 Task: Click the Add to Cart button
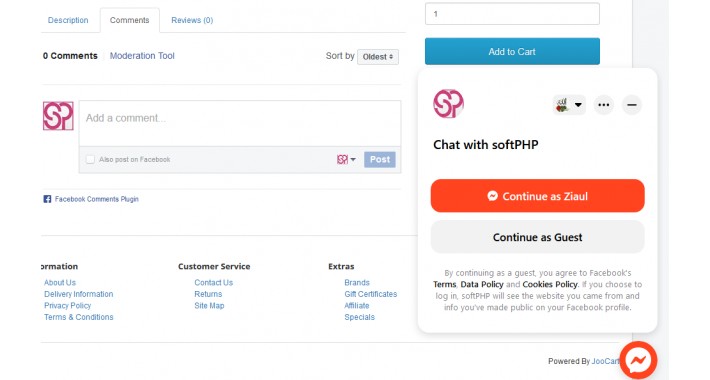512,52
